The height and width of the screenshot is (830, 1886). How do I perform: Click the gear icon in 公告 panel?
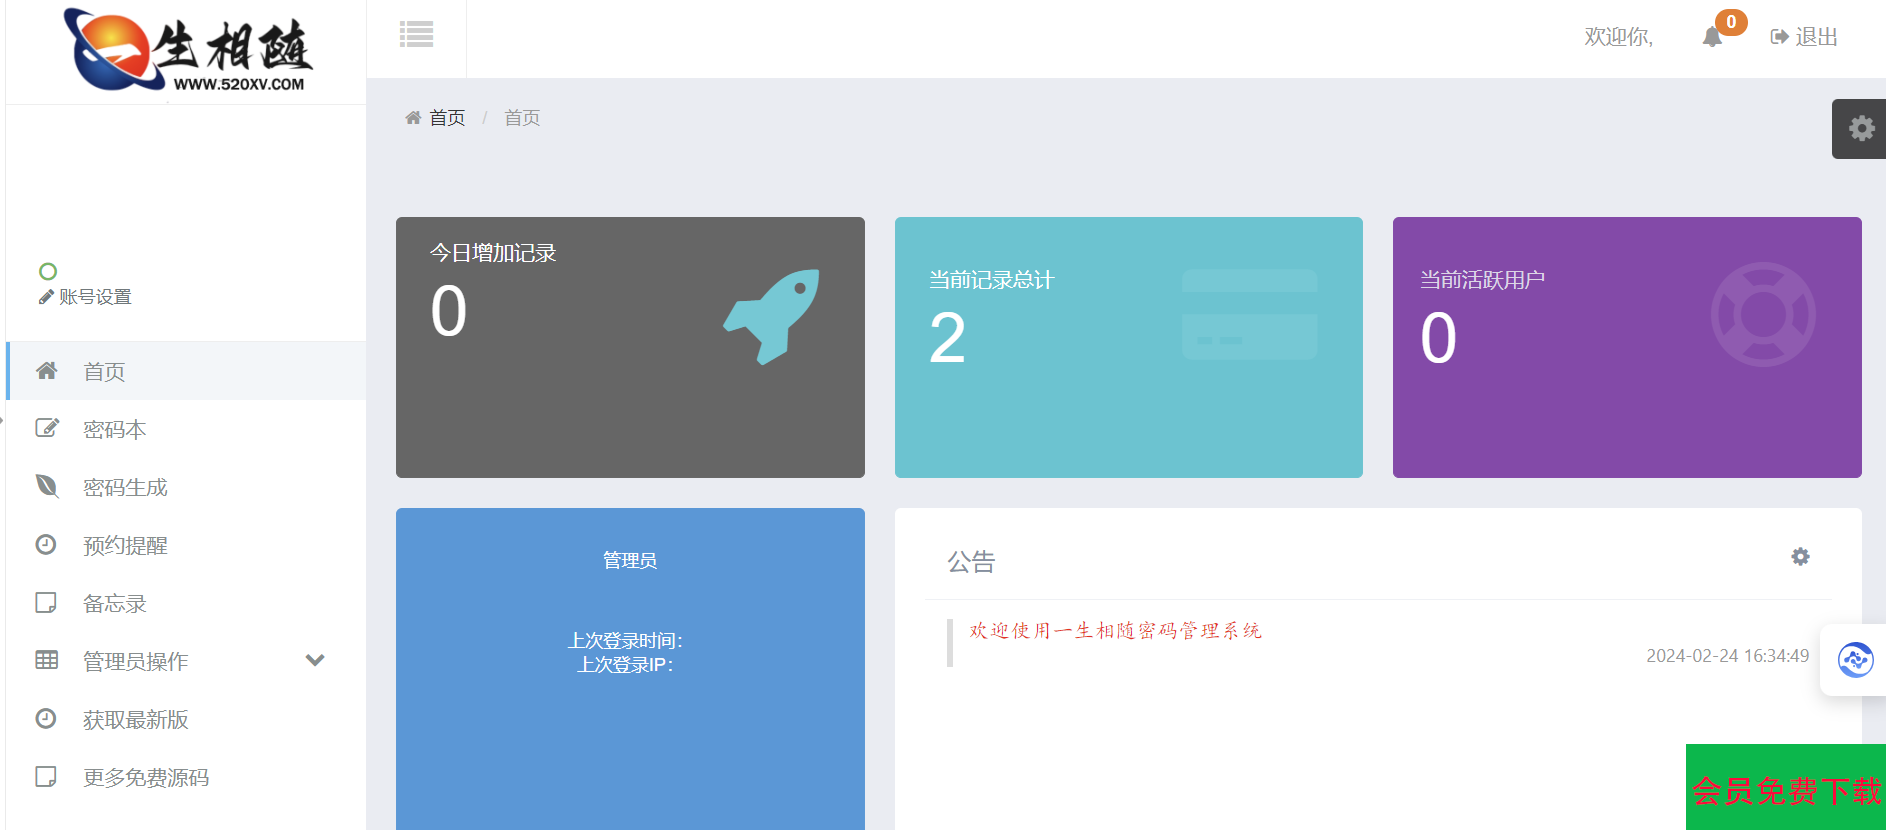click(x=1800, y=557)
